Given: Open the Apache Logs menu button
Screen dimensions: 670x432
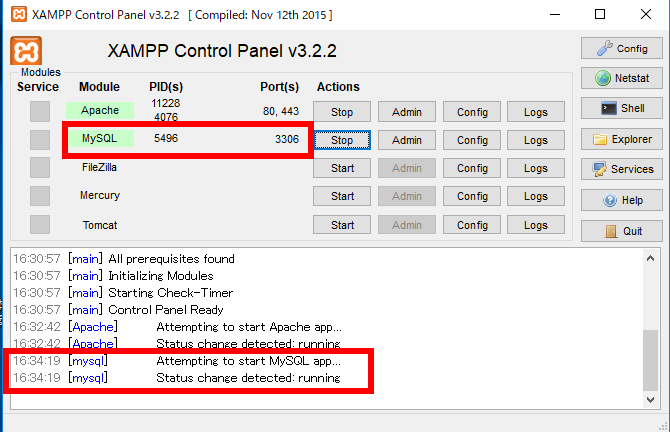Looking at the screenshot, I should [x=536, y=112].
